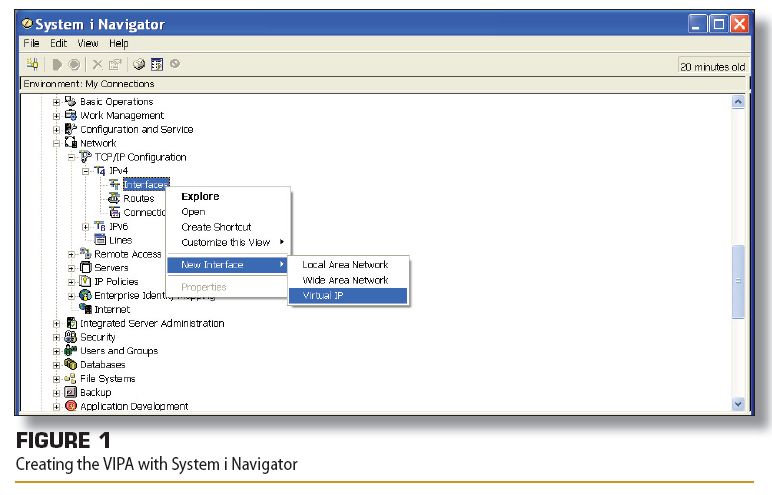Screen dimensions: 772x495
Task: Open the Edit menu
Action: [x=58, y=43]
